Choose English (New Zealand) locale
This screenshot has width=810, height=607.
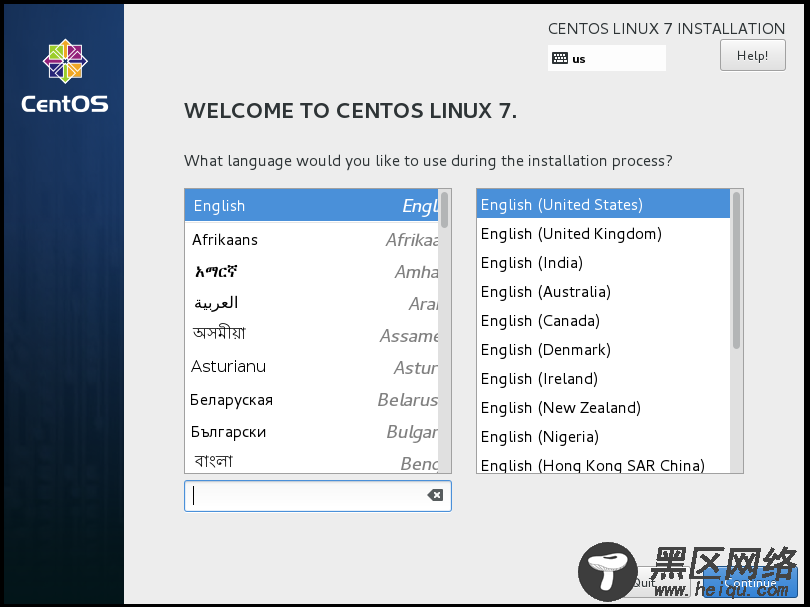point(603,407)
